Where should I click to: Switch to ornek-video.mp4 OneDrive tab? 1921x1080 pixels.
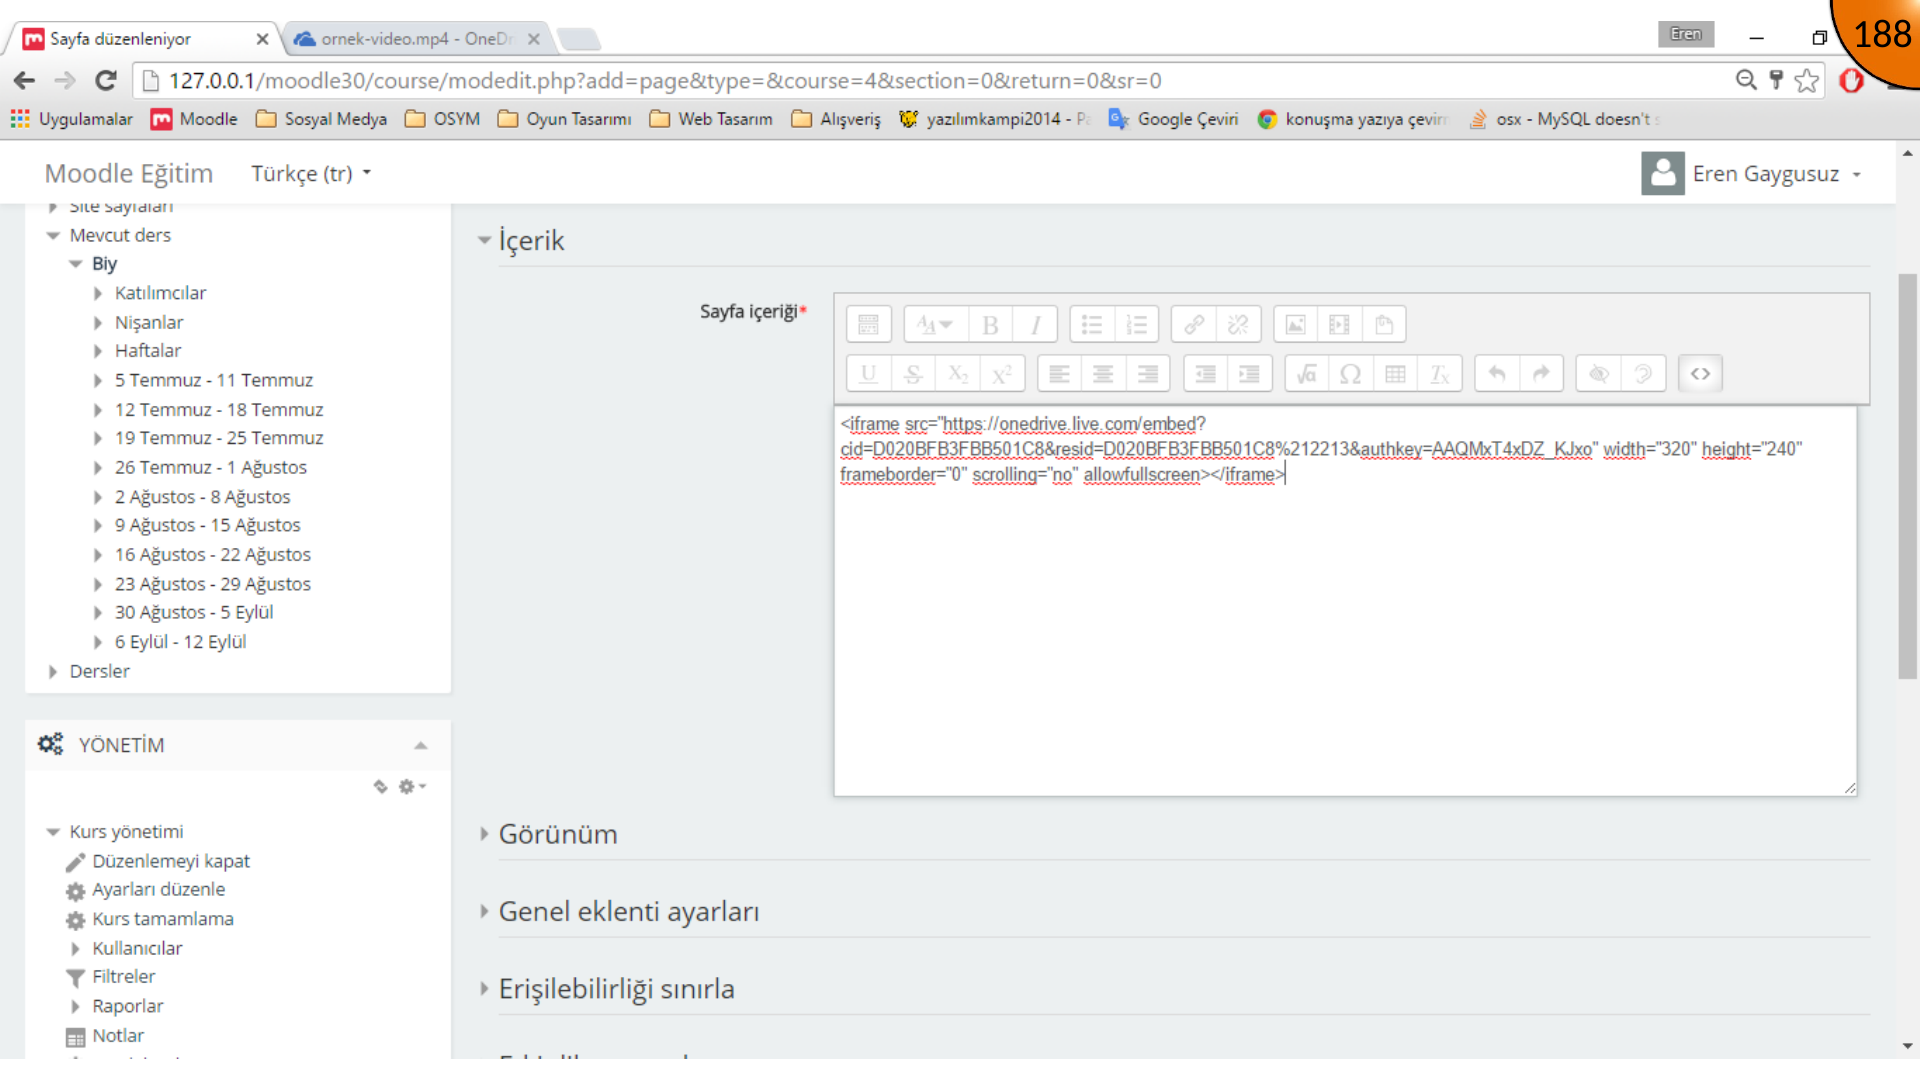click(418, 39)
